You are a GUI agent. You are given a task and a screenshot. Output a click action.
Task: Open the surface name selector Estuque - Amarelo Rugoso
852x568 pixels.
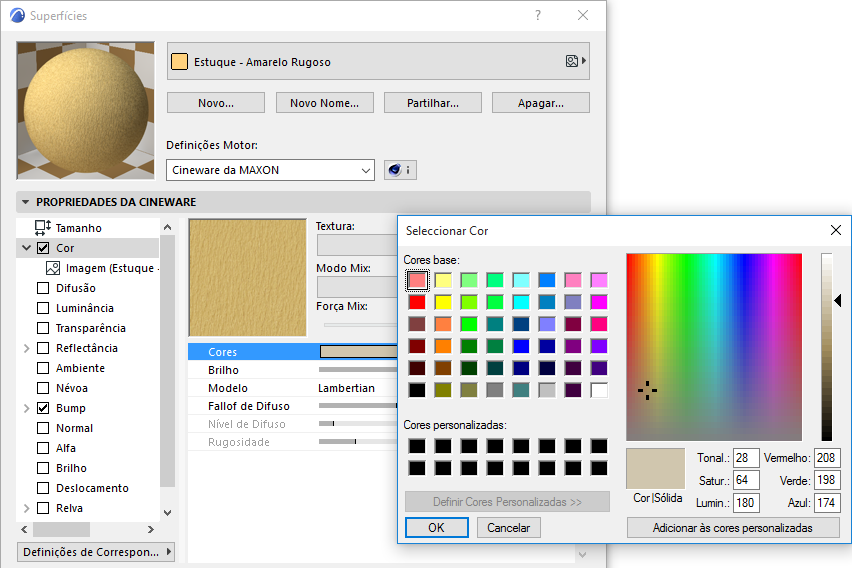tap(378, 61)
